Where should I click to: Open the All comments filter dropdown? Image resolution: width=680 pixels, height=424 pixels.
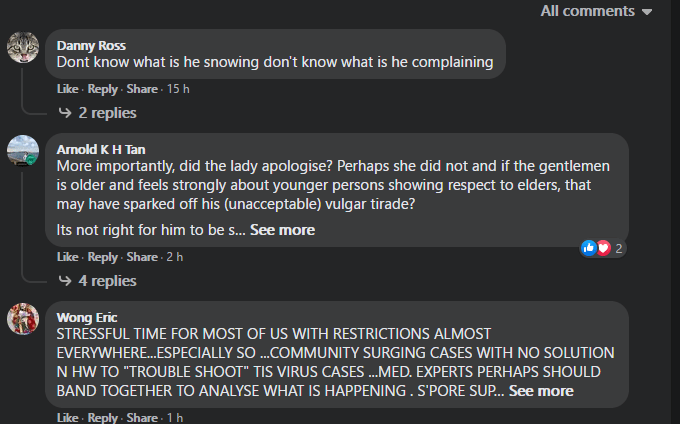(x=596, y=11)
